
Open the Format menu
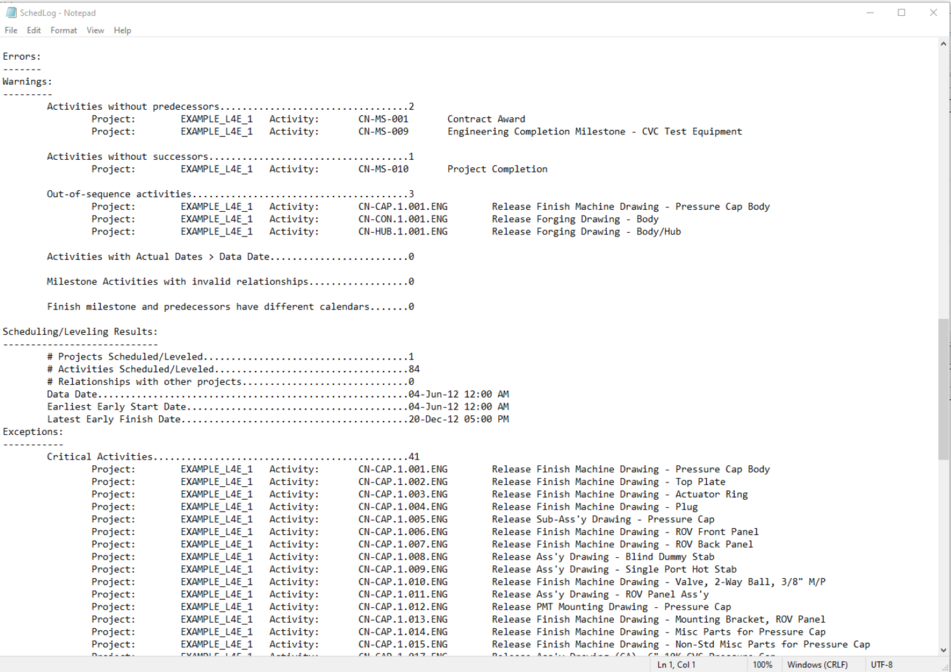[x=63, y=30]
